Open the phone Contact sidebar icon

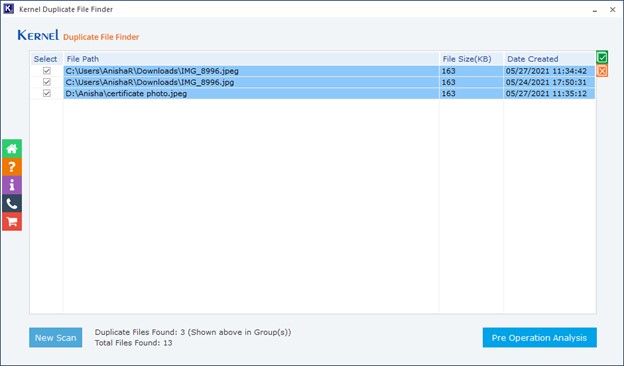(x=12, y=204)
